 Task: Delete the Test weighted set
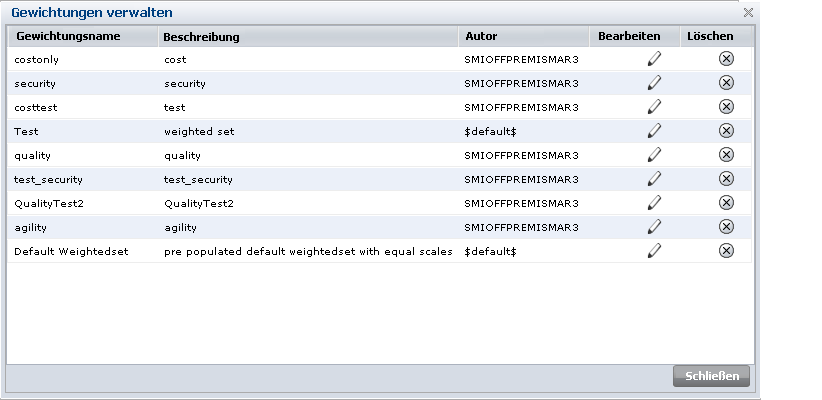tap(726, 131)
